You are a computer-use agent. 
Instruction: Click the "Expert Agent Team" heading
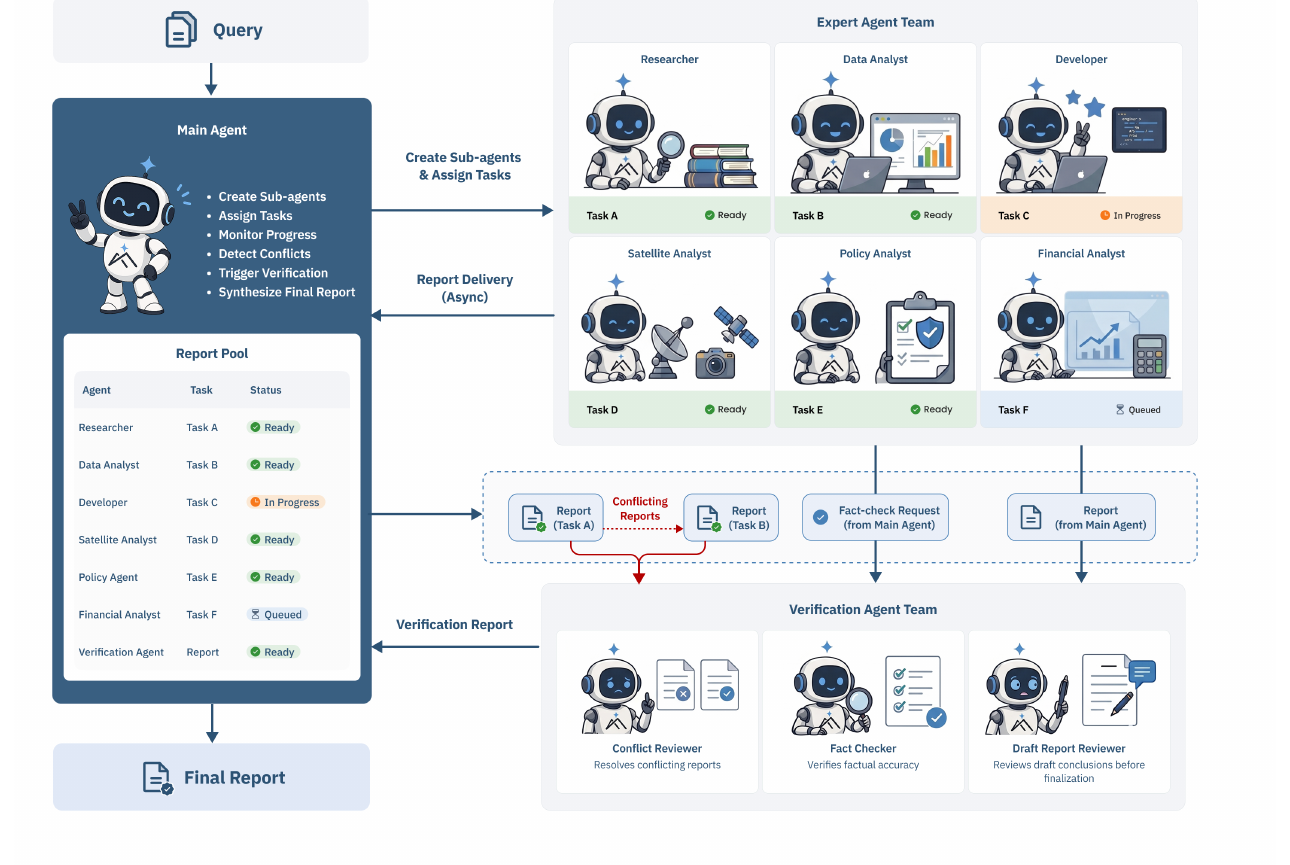pyautogui.click(x=875, y=22)
